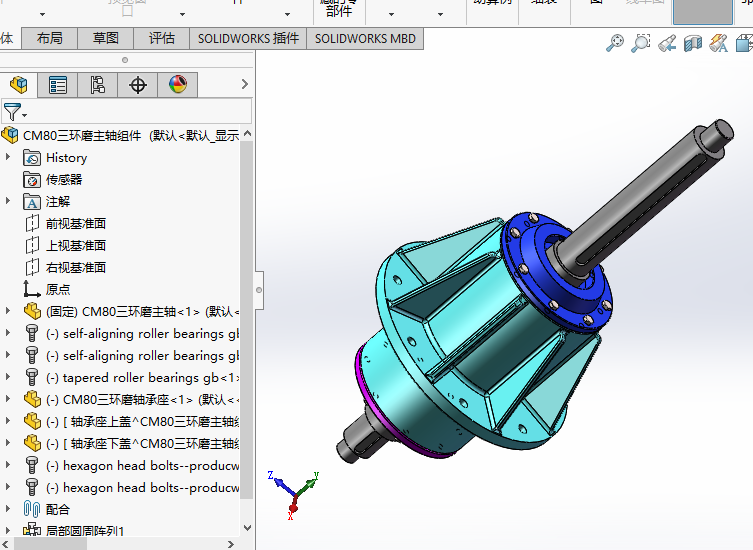Click the Zoom to Fit magnifier icon

(x=615, y=43)
